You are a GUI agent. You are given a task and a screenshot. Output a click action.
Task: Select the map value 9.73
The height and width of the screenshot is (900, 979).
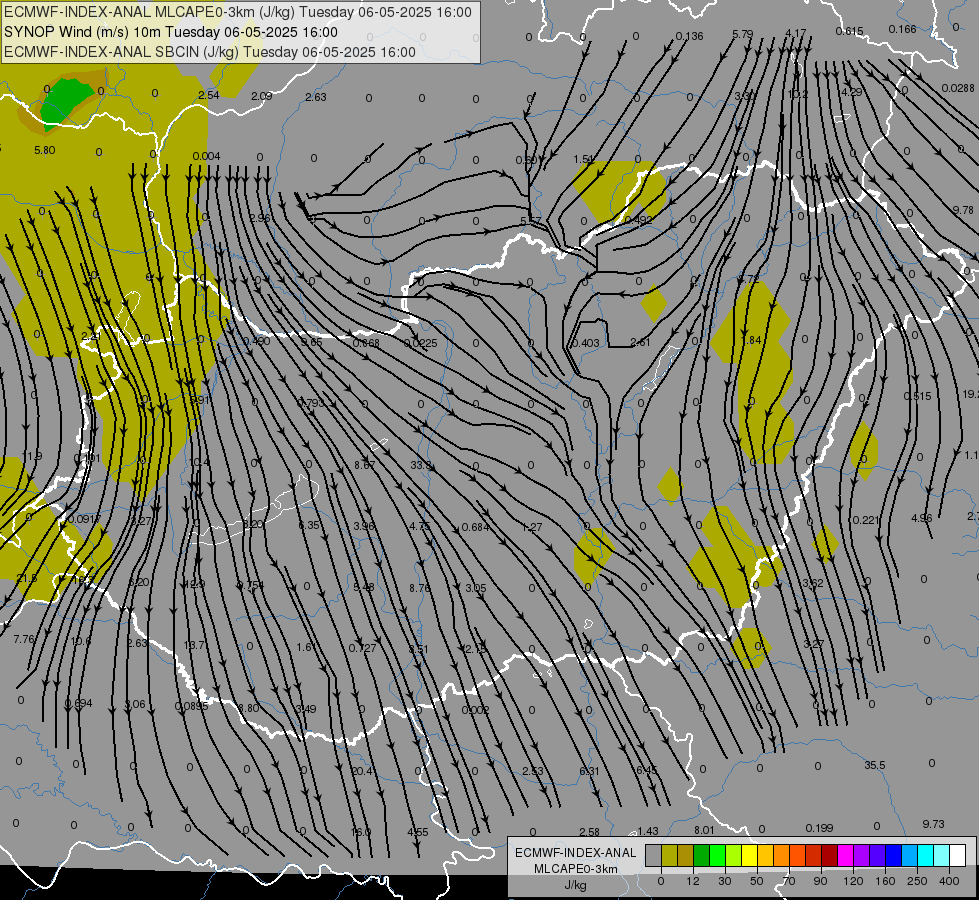coord(933,824)
